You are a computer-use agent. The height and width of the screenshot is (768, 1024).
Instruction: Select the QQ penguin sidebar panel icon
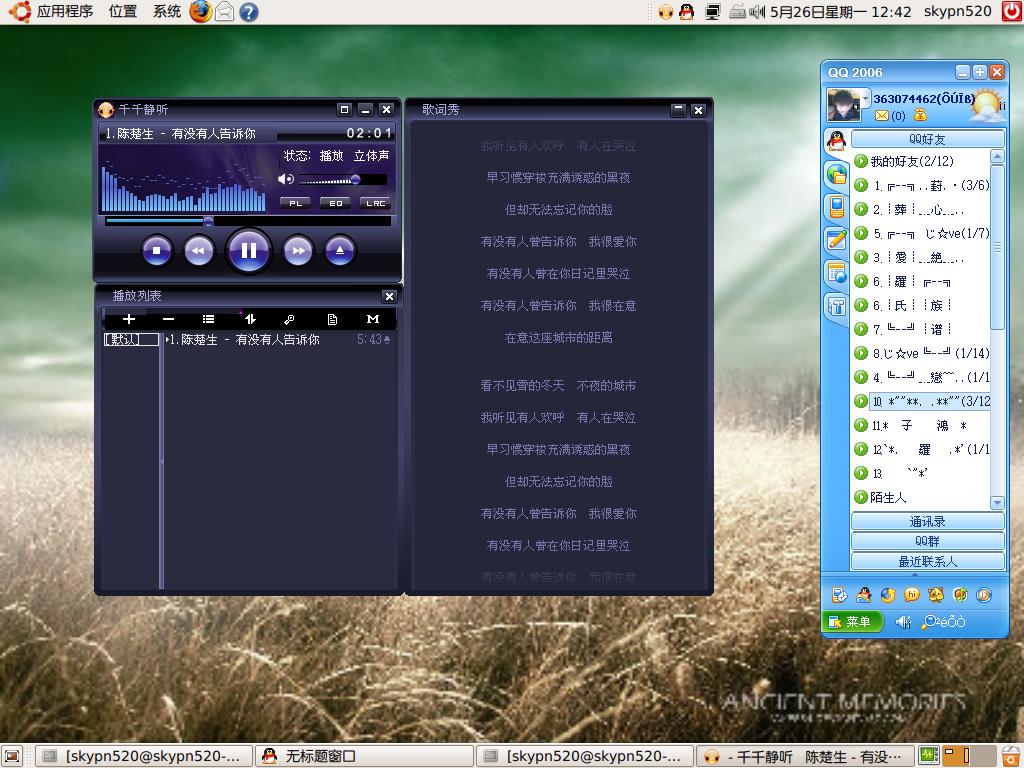coord(837,140)
